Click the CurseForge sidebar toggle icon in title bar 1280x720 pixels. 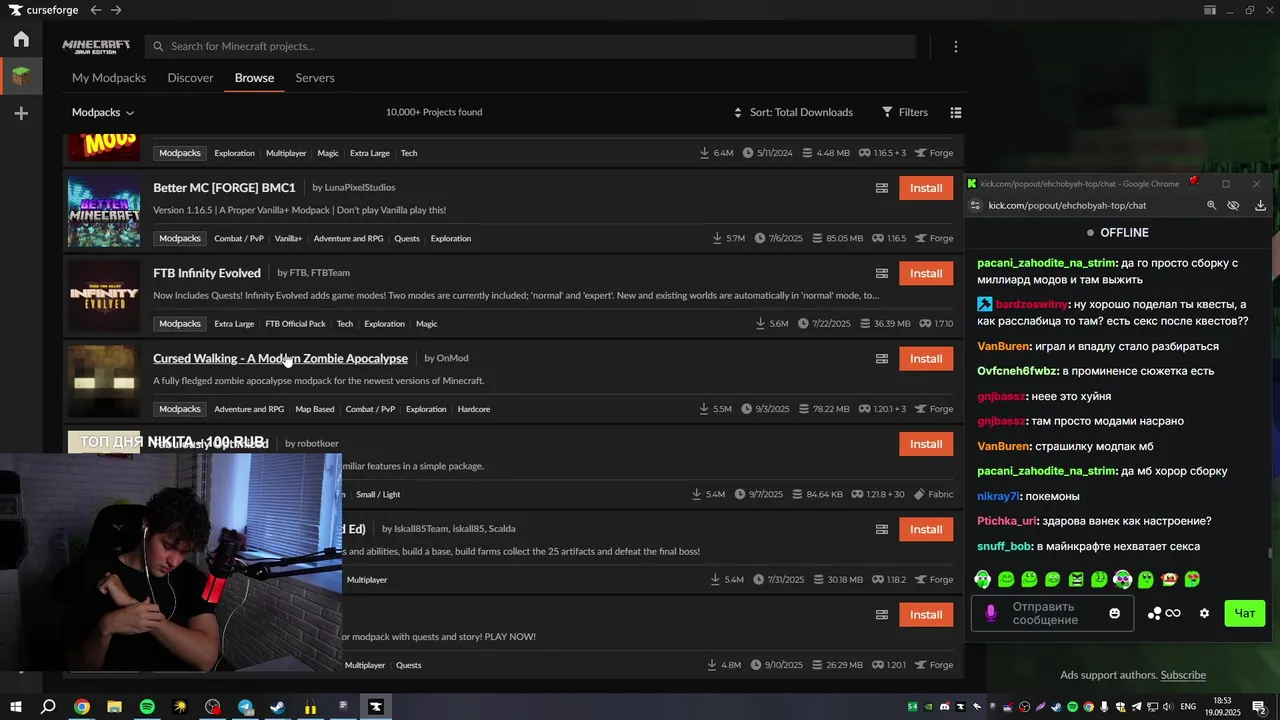[x=1210, y=10]
